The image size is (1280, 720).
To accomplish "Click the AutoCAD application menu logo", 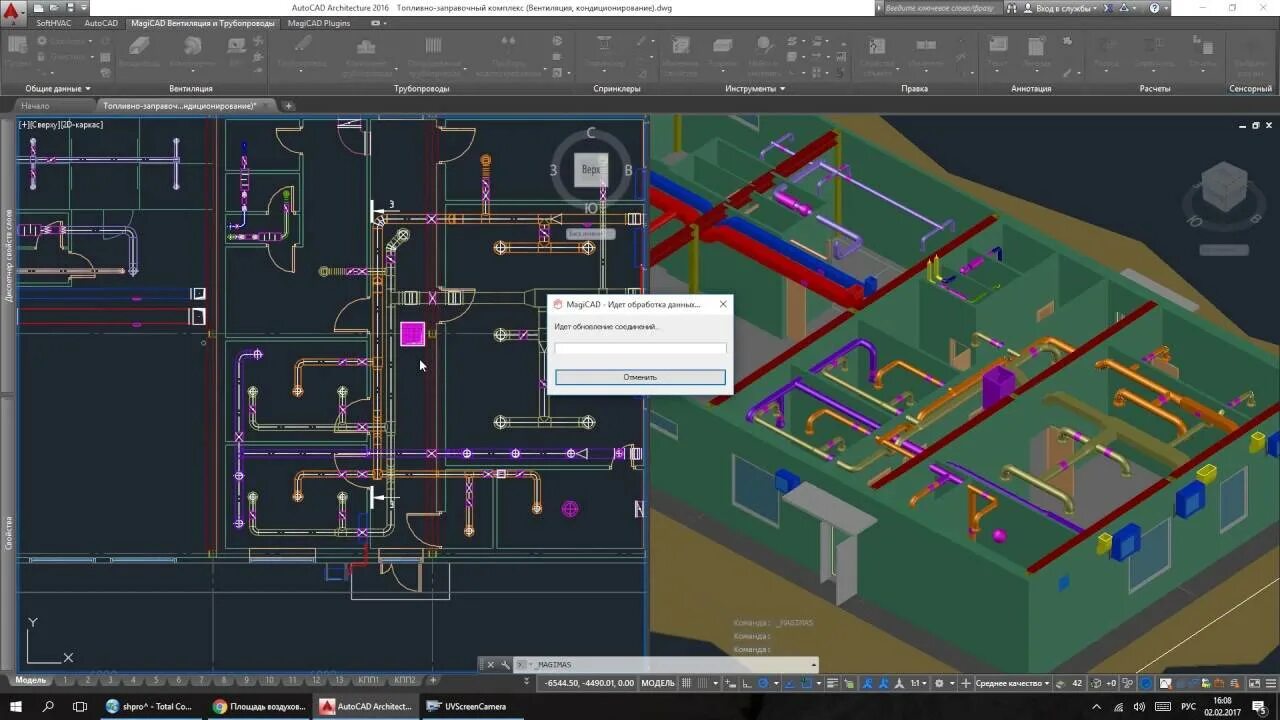I will [x=10, y=8].
